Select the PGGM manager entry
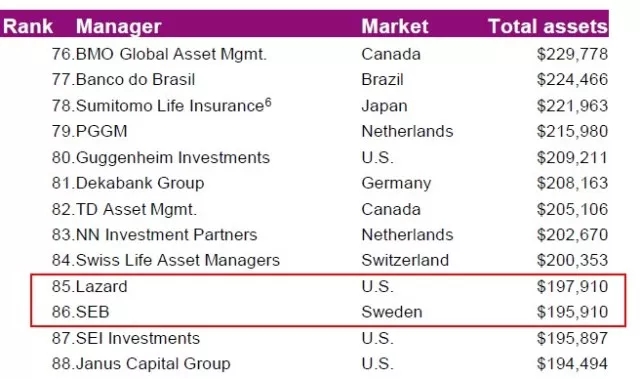Image resolution: width=640 pixels, height=379 pixels. click(102, 131)
